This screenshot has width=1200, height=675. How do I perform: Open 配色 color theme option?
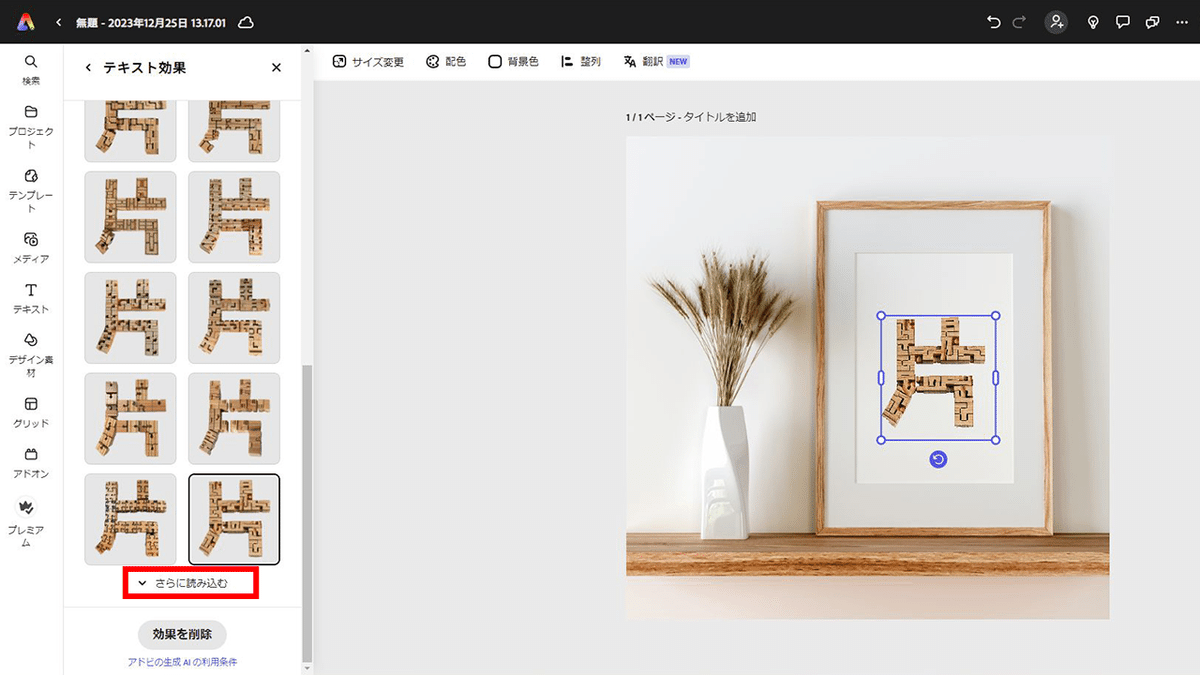click(x=446, y=61)
